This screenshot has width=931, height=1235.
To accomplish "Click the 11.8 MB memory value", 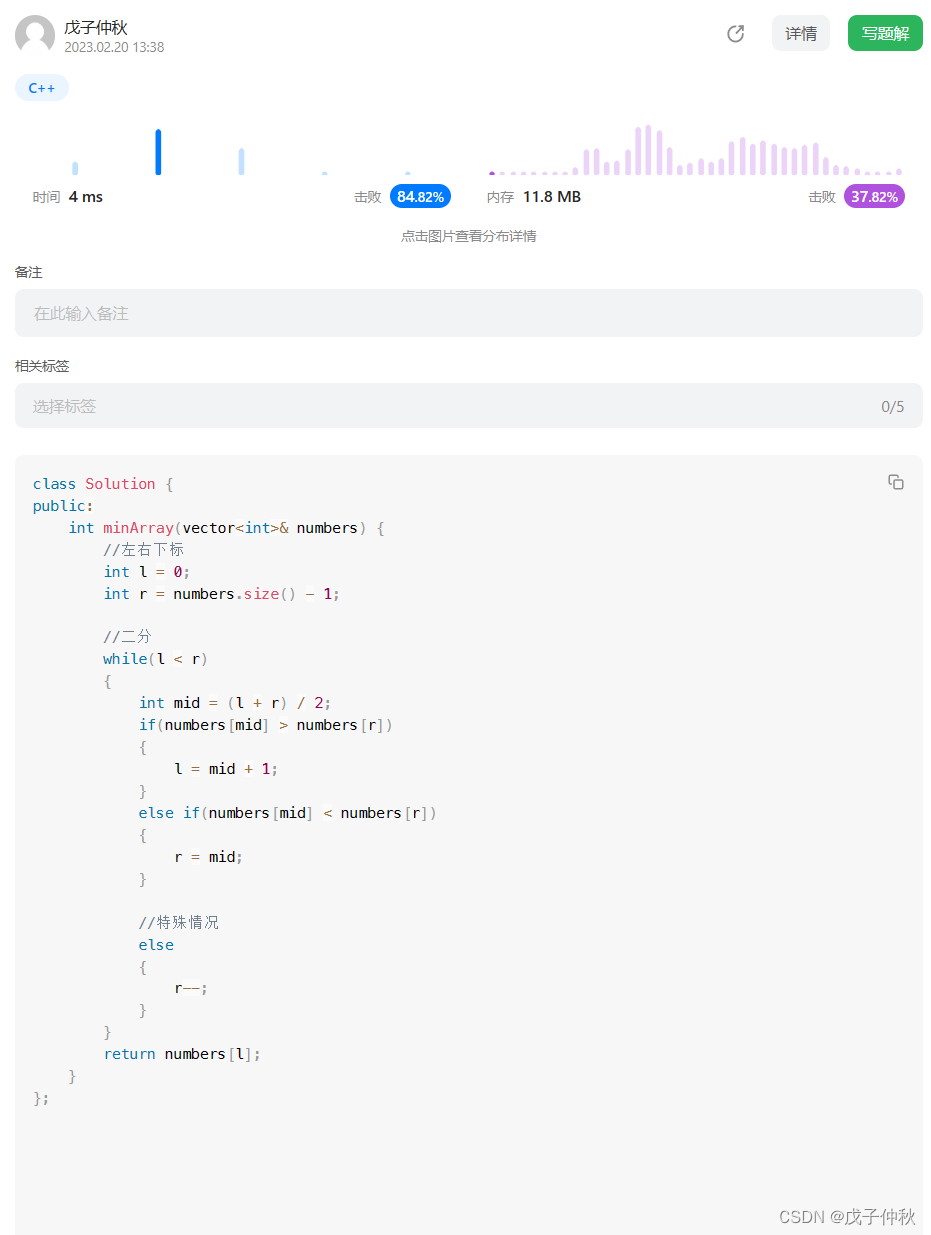I will click(x=551, y=197).
